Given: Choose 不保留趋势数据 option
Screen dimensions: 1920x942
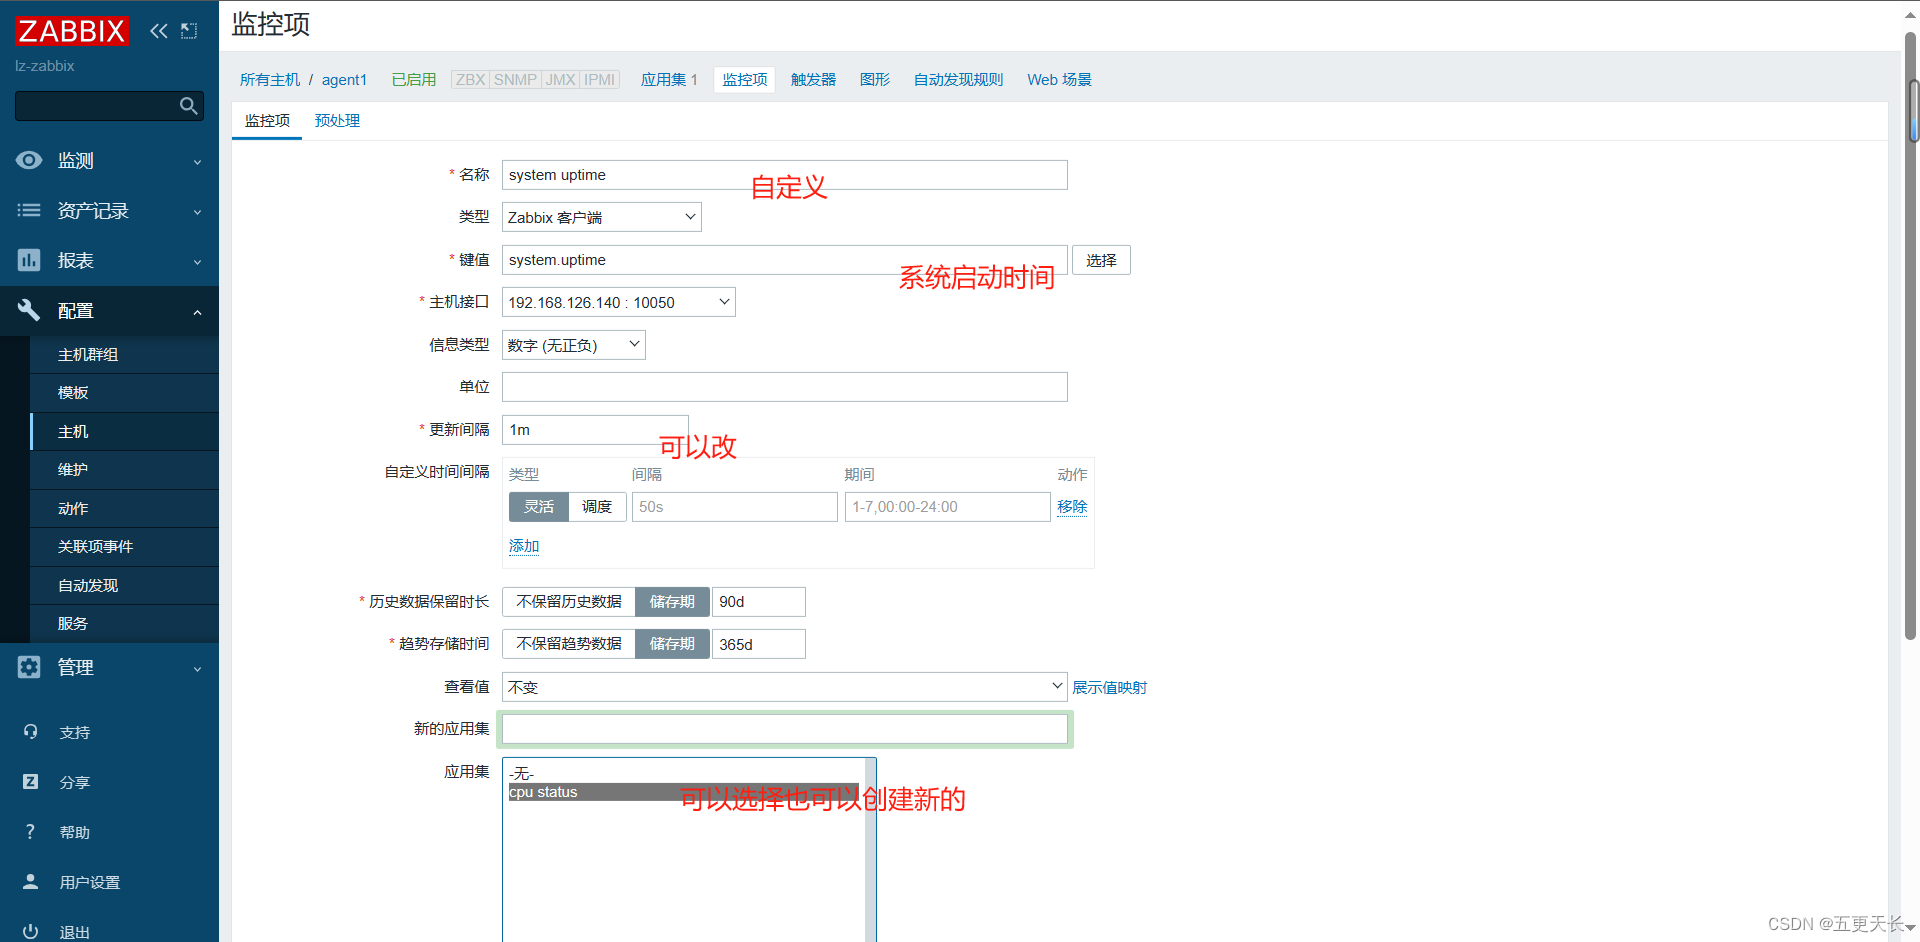Looking at the screenshot, I should pos(569,644).
